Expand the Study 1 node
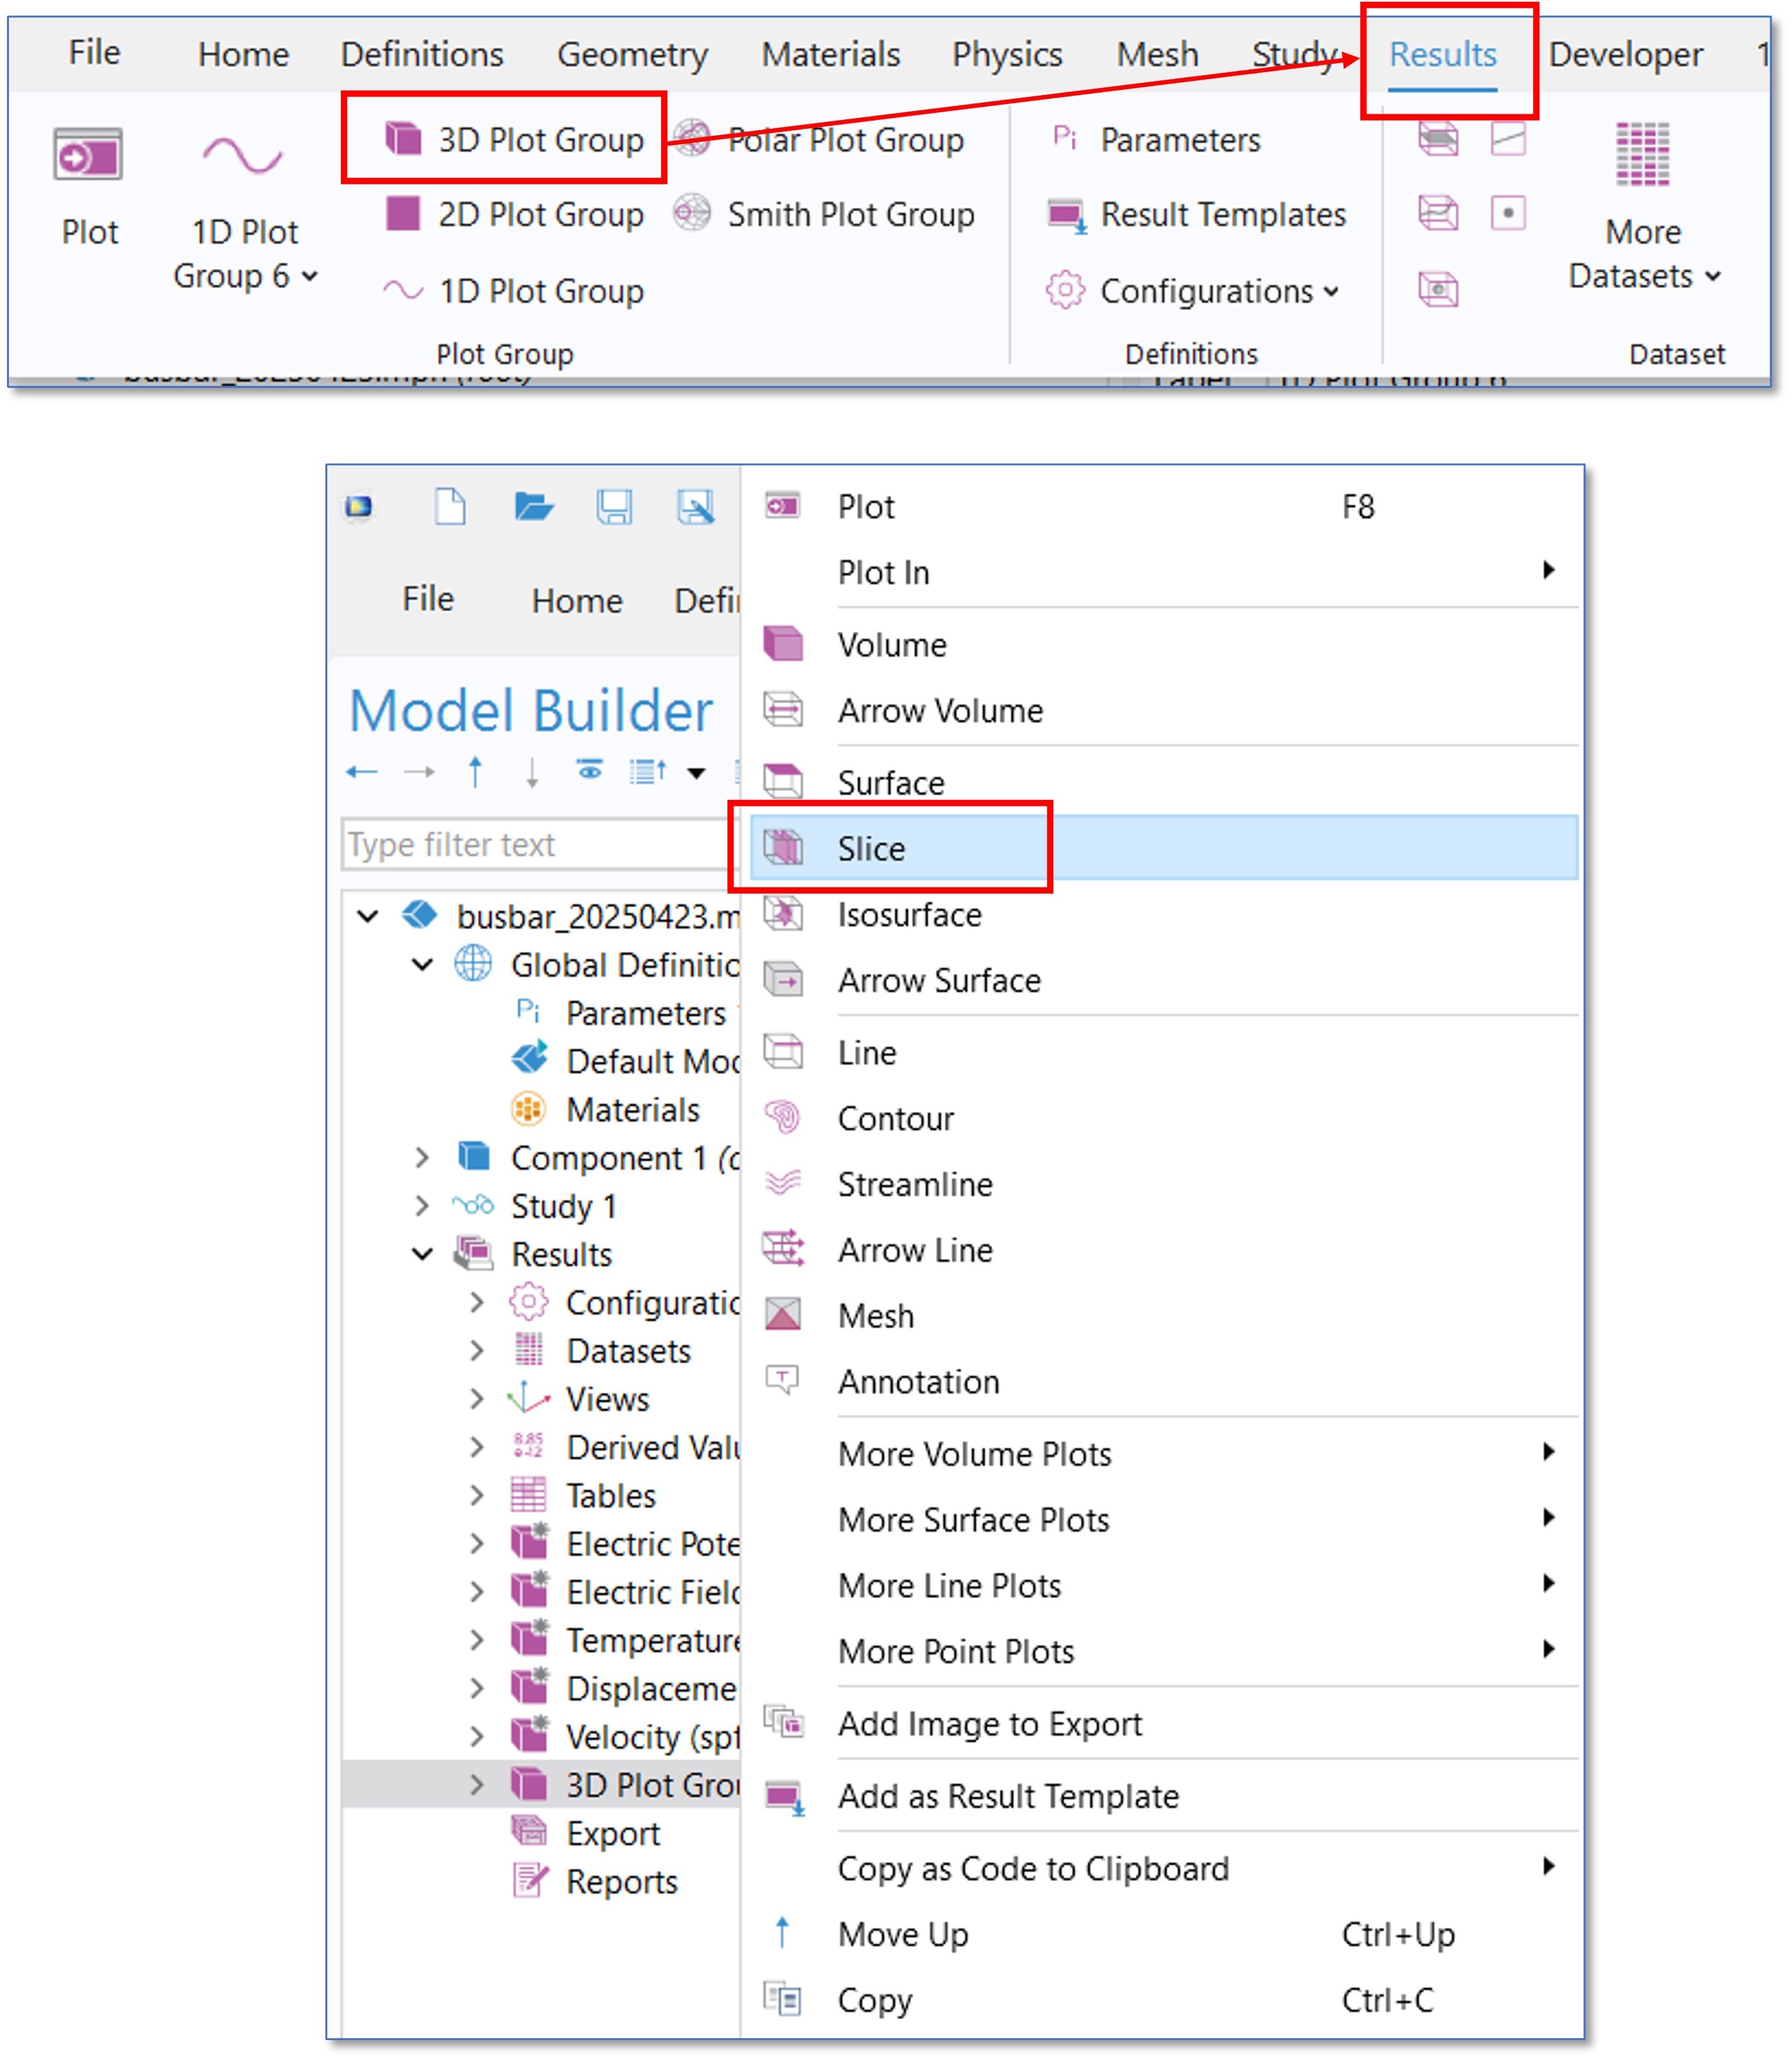This screenshot has height=2058, width=1792. (x=422, y=1206)
